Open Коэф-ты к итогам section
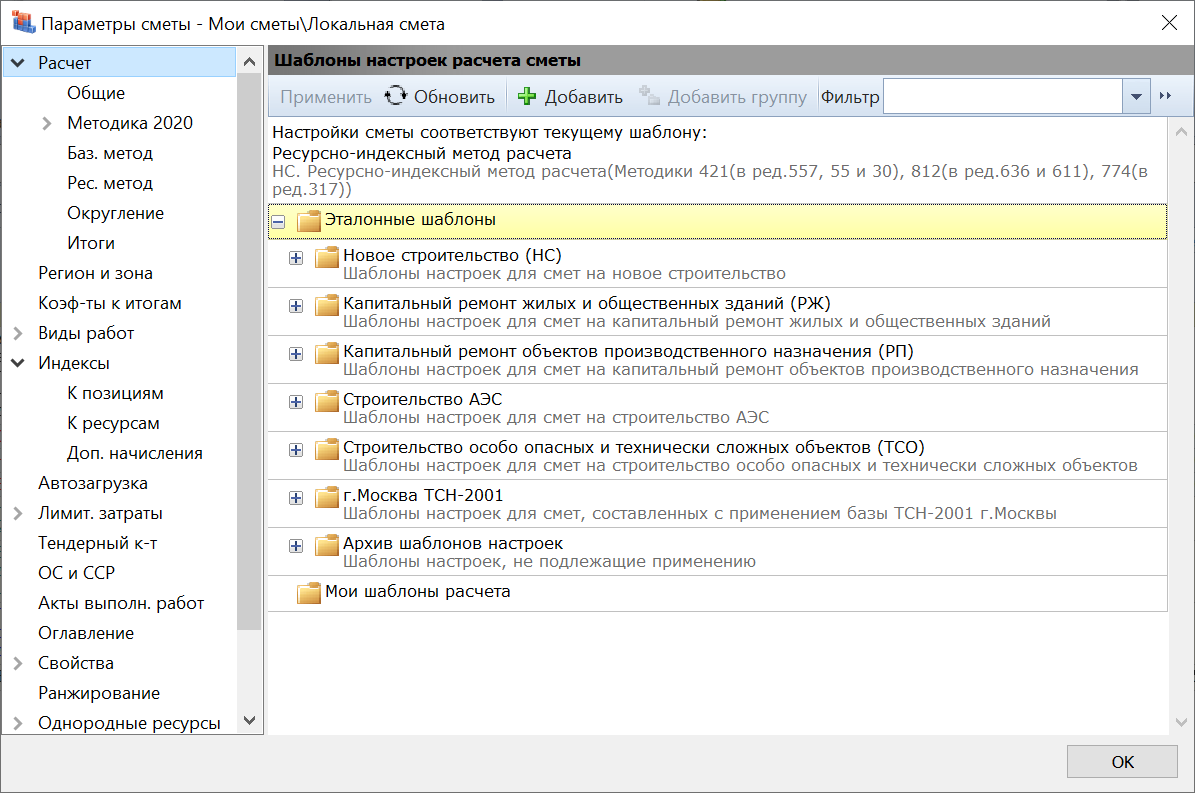The height and width of the screenshot is (793, 1195). [x=110, y=303]
